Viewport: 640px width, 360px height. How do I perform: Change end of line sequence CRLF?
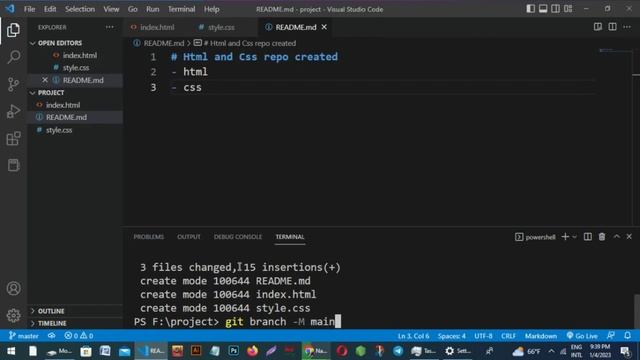(x=508, y=336)
